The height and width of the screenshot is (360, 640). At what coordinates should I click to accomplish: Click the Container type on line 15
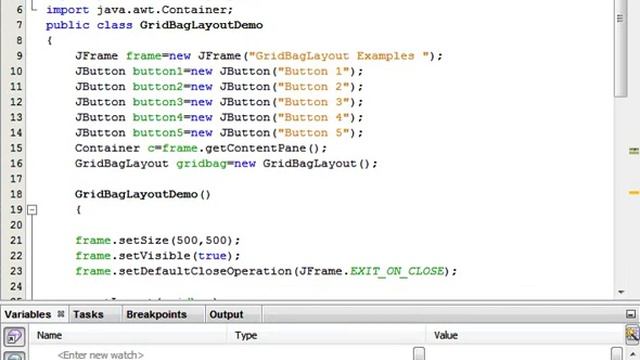coord(107,148)
